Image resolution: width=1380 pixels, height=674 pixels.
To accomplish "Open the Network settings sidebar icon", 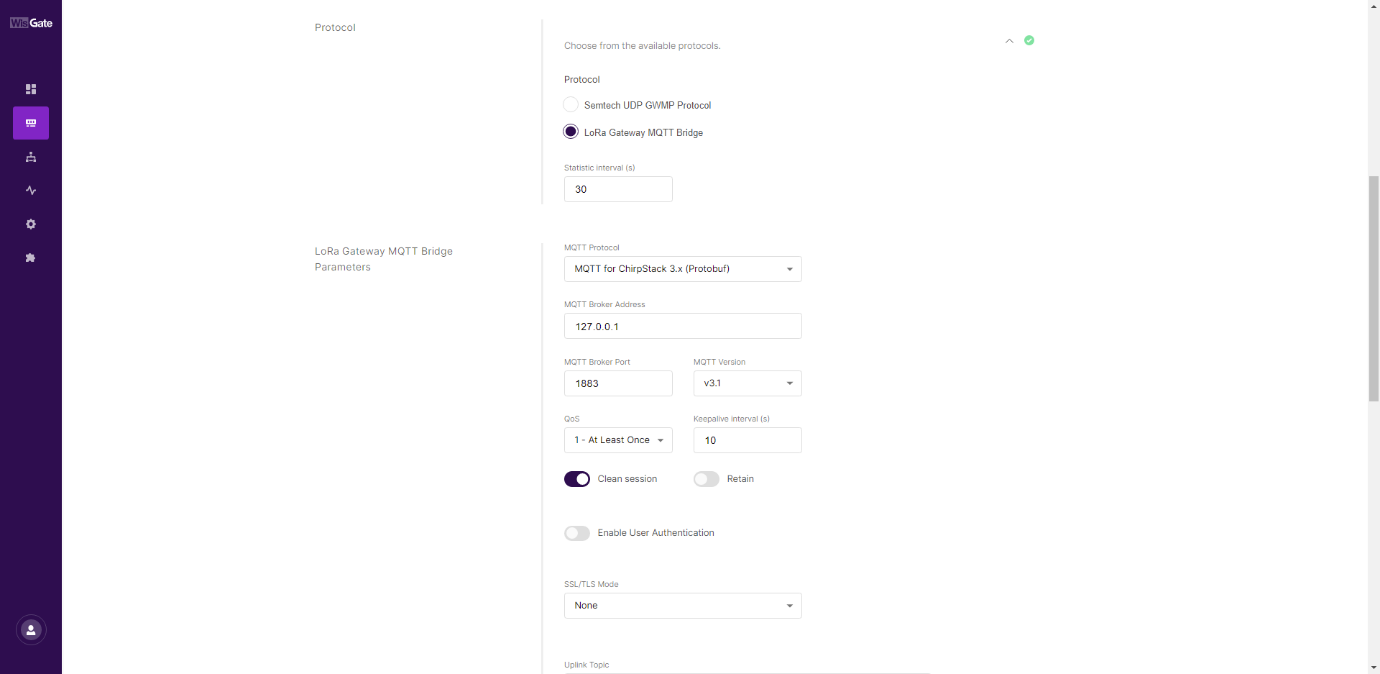I will pos(31,157).
